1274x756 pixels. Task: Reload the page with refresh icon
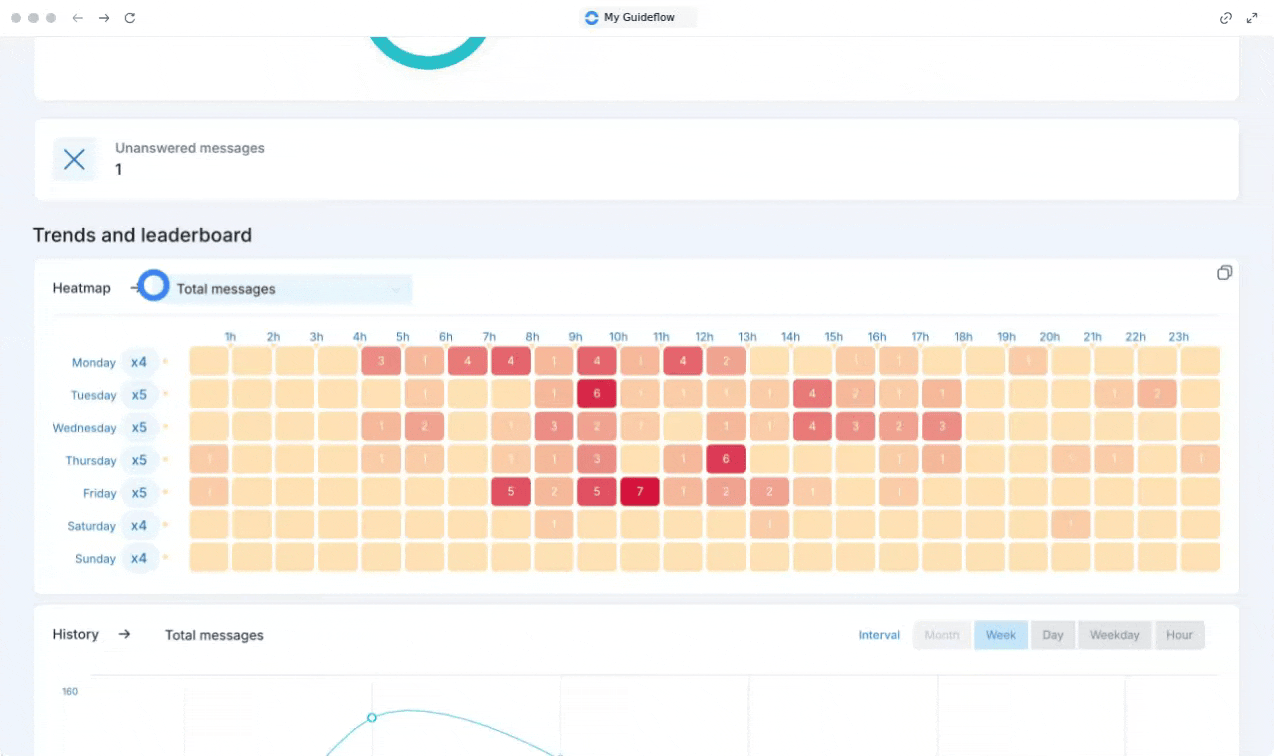coord(130,18)
